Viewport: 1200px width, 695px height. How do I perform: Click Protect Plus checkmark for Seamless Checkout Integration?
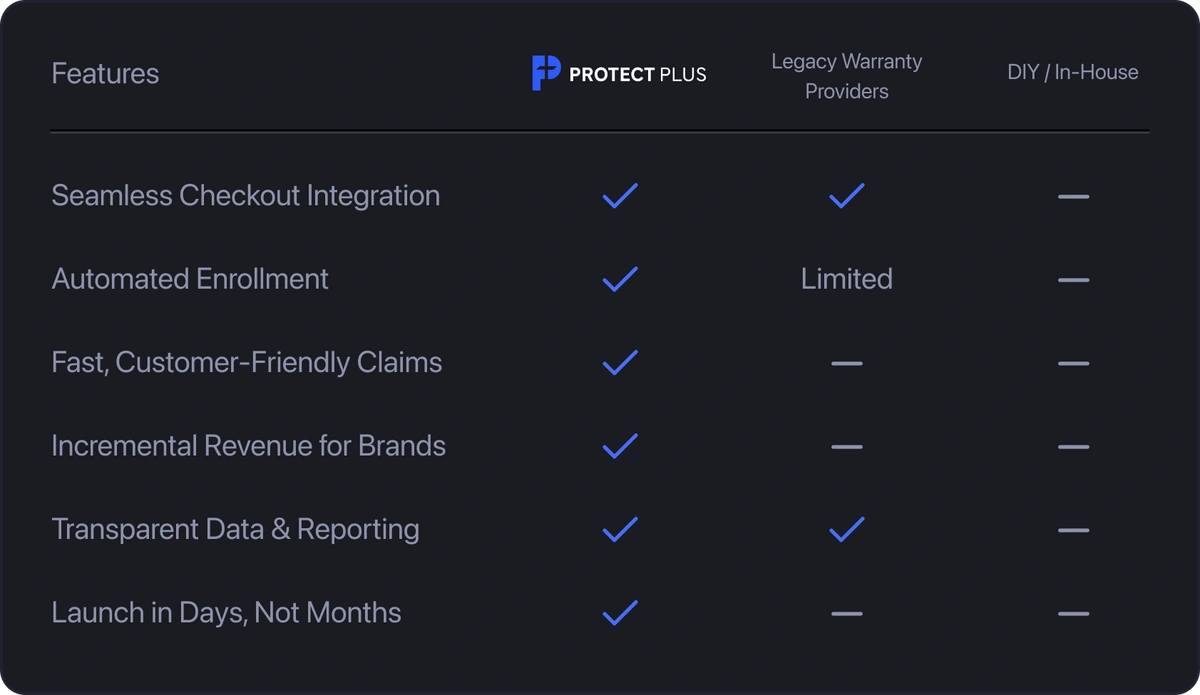(620, 196)
